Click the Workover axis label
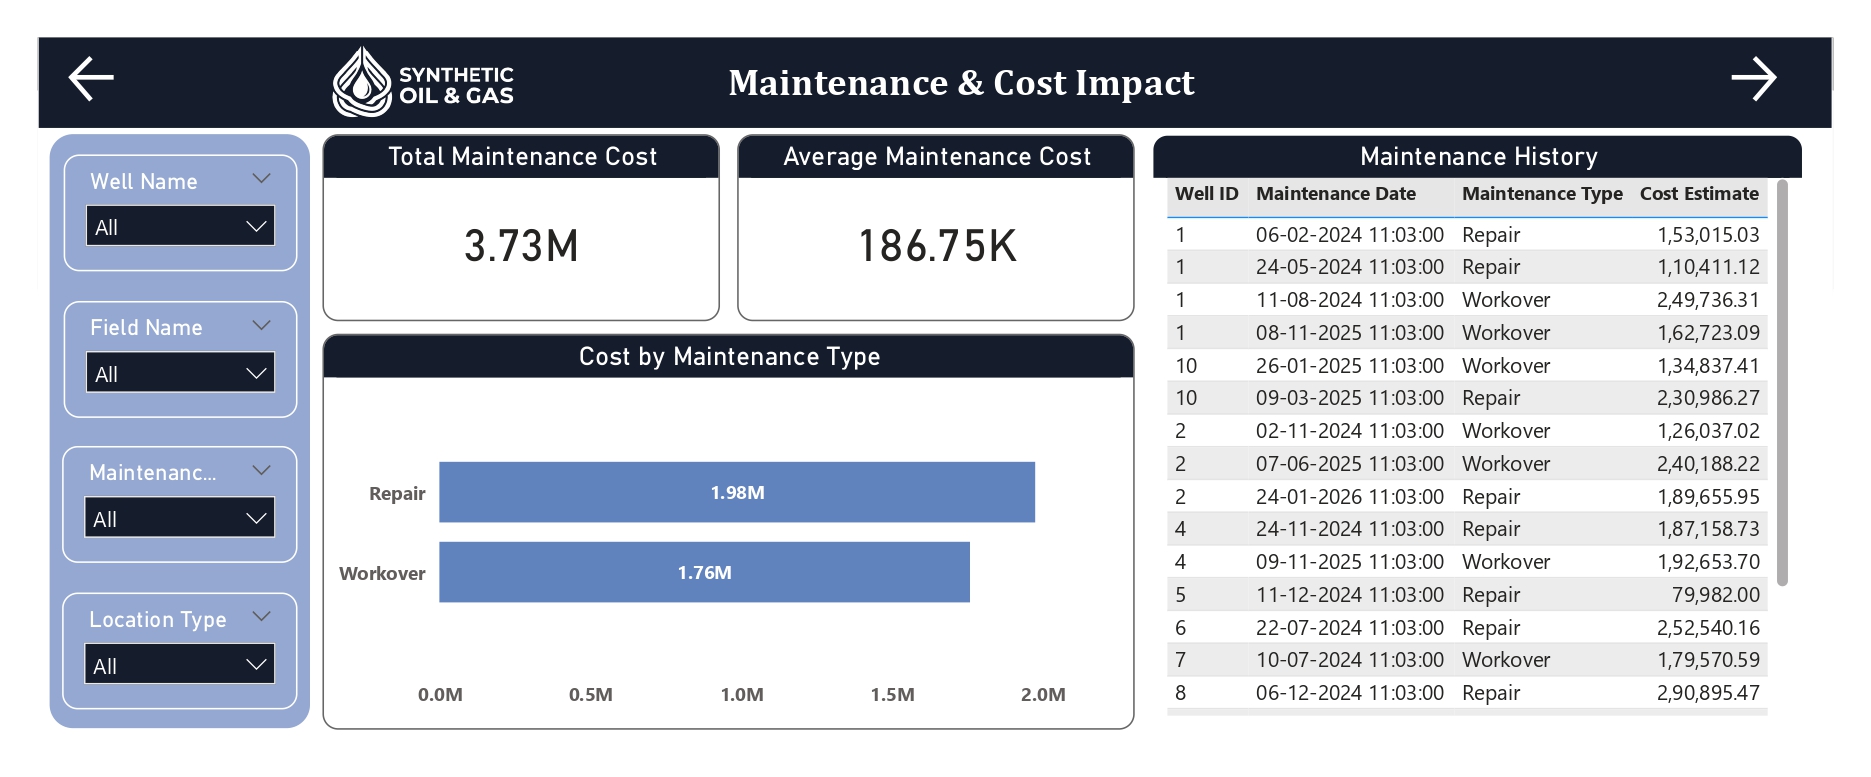 point(382,573)
